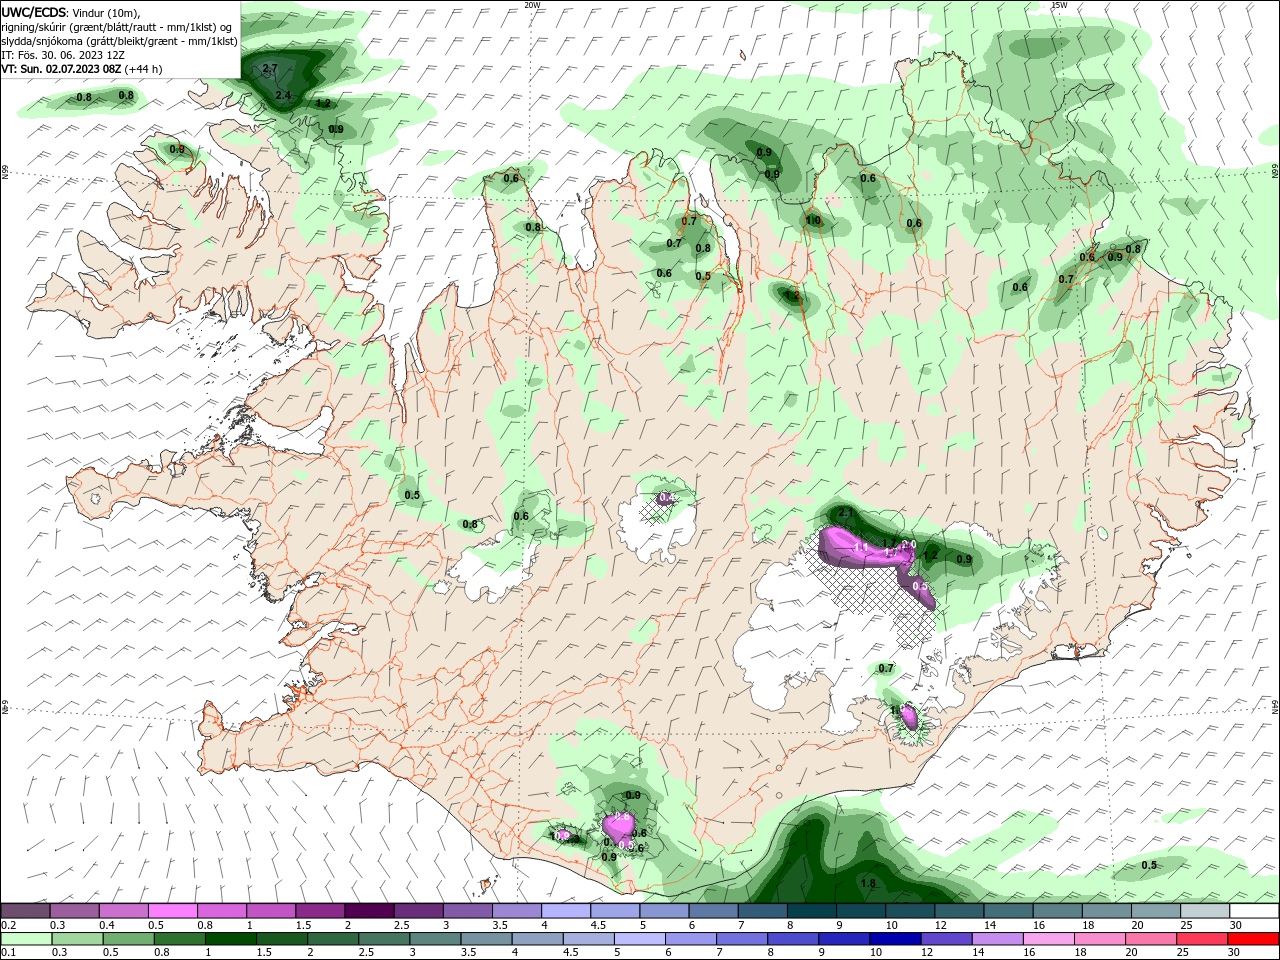Viewport: 1280px width, 960px height.
Task: Select the 'VT: Sun. 02.07.2023 08Z (+44 h)' line
Action: pos(82,69)
